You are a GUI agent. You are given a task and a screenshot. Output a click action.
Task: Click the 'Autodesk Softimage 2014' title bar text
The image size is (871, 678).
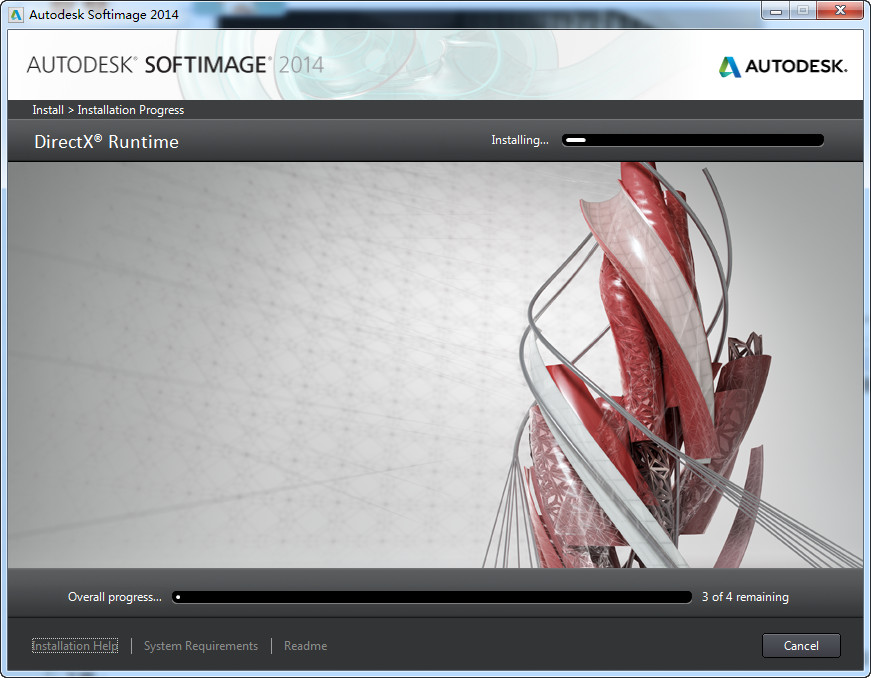pyautogui.click(x=104, y=14)
